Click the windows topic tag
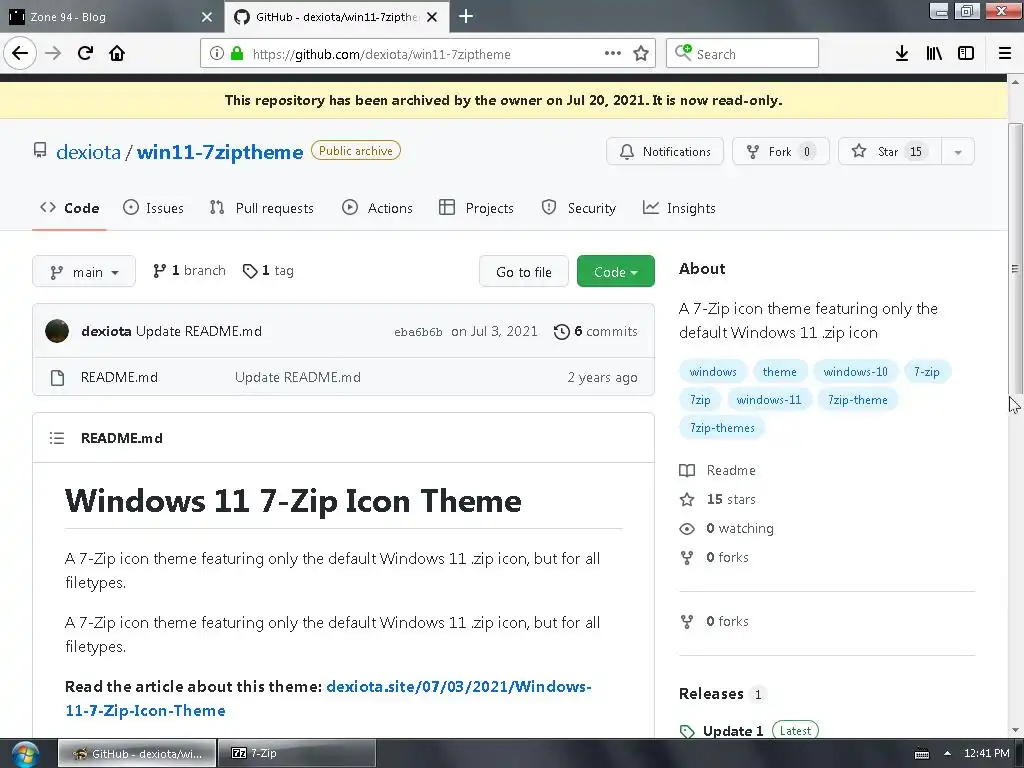The image size is (1024, 768). 712,372
